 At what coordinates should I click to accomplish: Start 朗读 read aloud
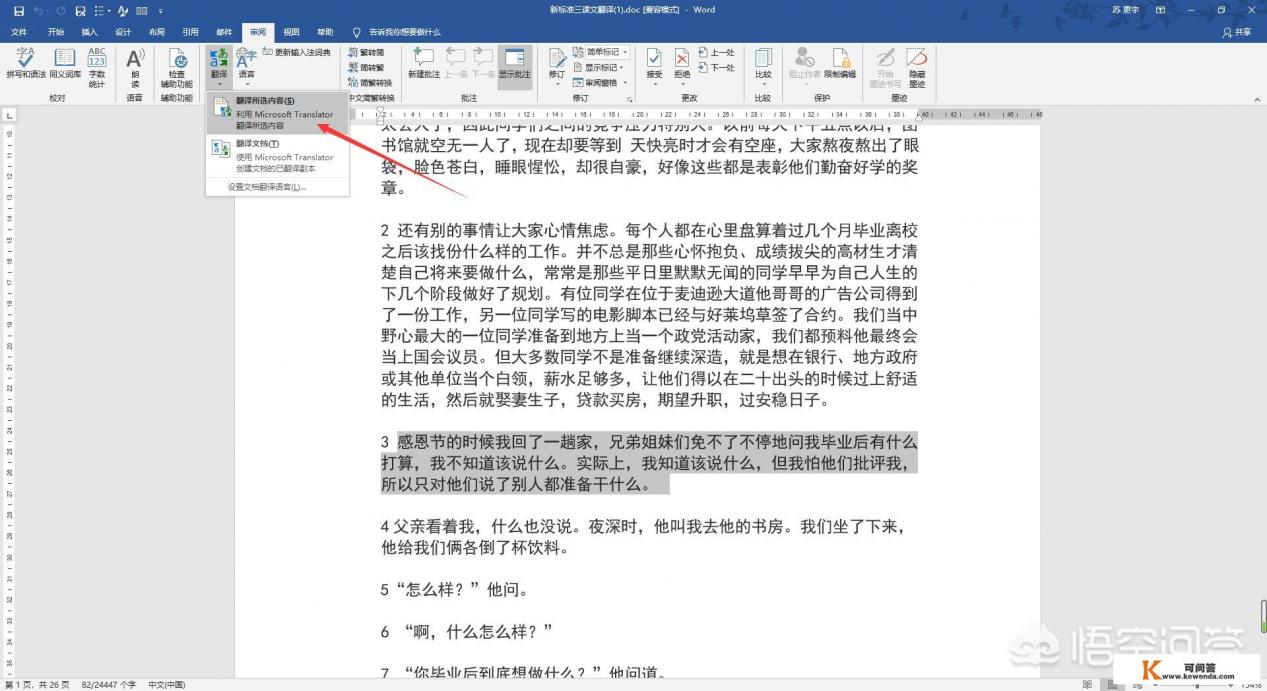tap(135, 67)
